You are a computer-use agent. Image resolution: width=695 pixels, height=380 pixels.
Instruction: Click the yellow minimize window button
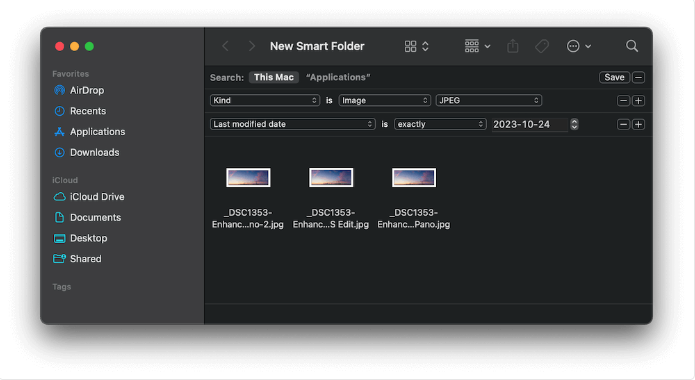(x=74, y=46)
